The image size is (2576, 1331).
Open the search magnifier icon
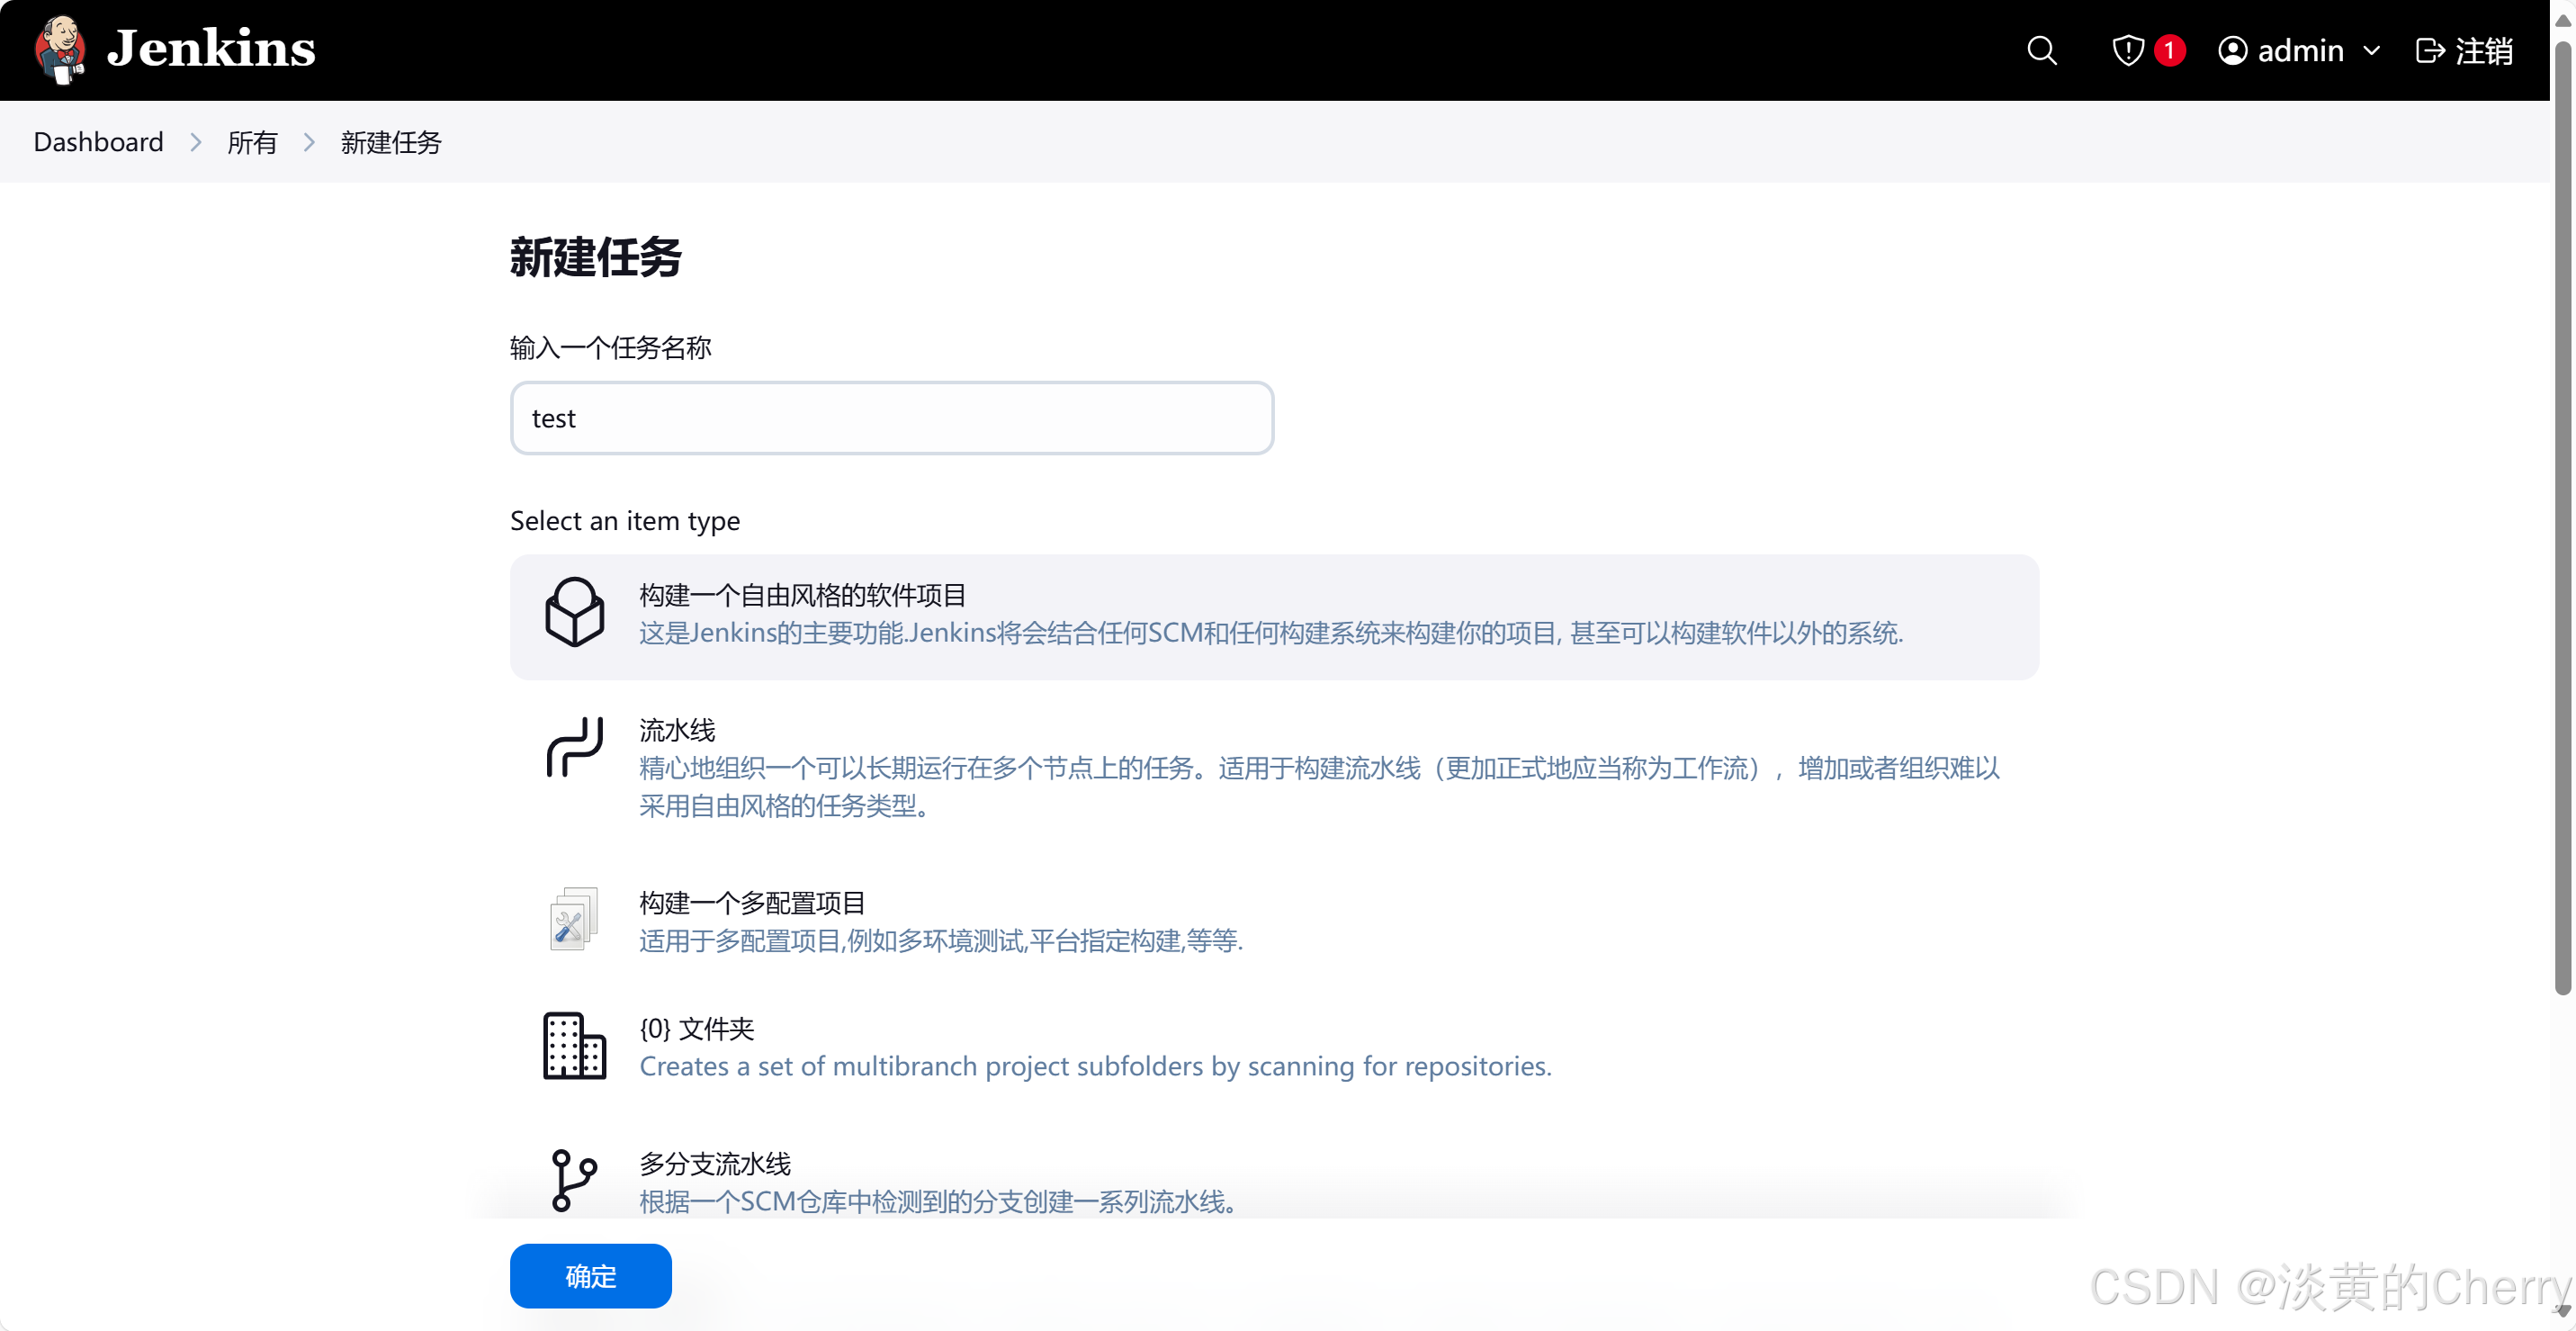tap(2042, 50)
